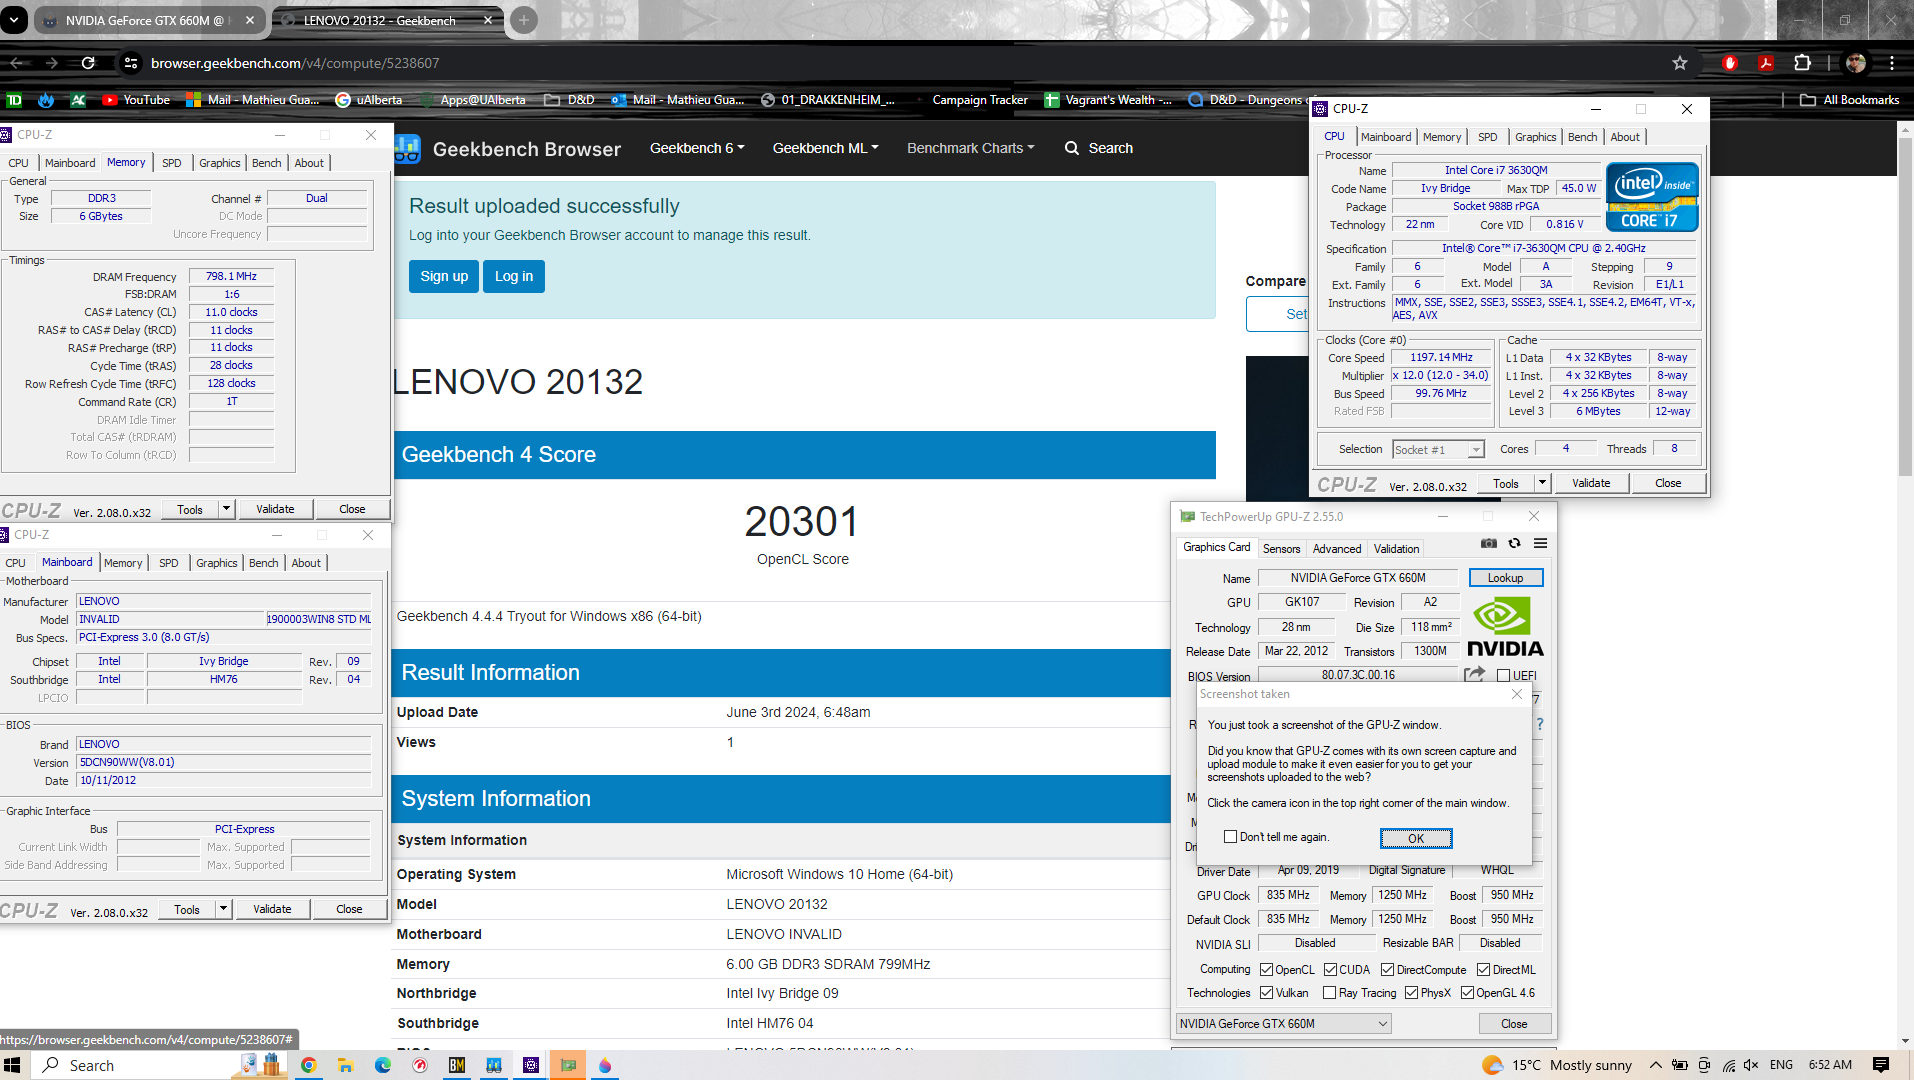The height and width of the screenshot is (1080, 1914).
Task: Open the notification center icon
Action: point(1881,1065)
